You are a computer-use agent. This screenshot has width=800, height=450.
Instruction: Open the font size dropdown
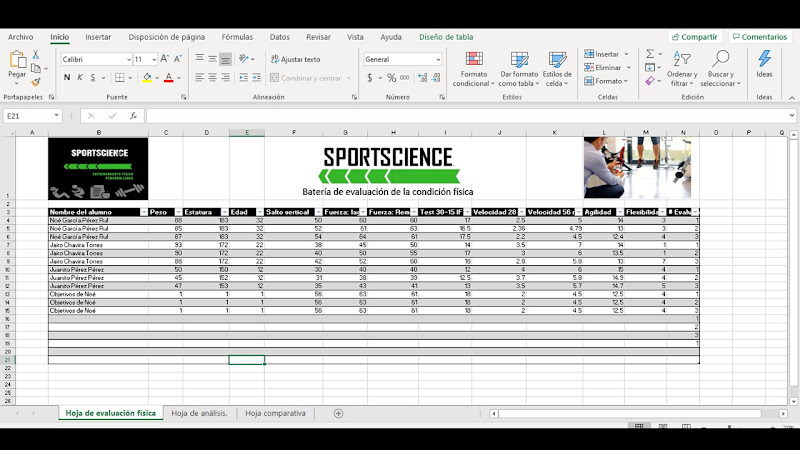tap(154, 60)
